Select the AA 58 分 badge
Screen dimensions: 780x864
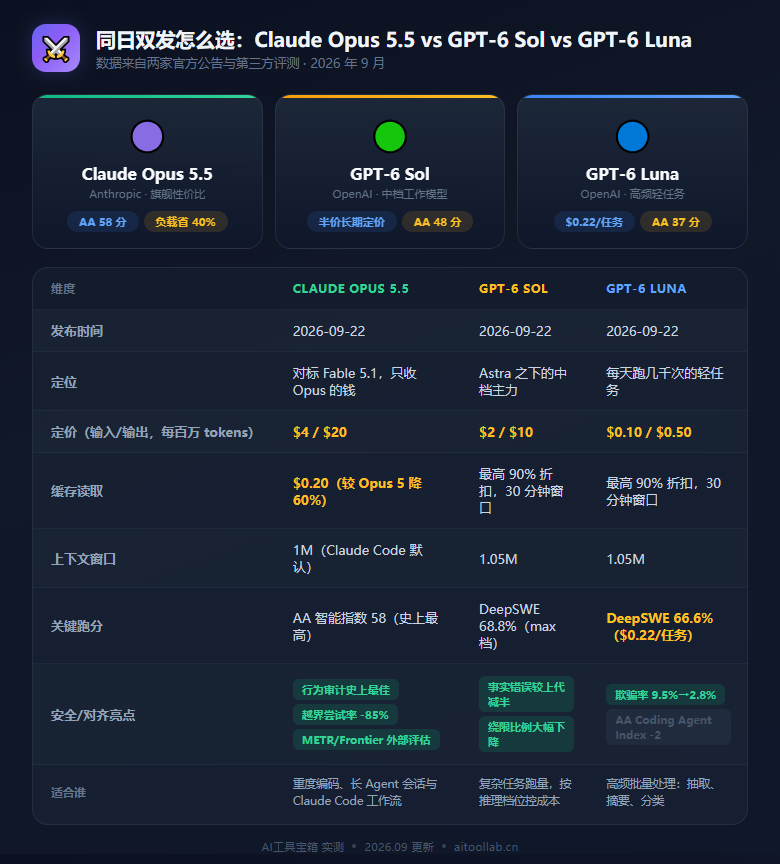pyautogui.click(x=103, y=222)
